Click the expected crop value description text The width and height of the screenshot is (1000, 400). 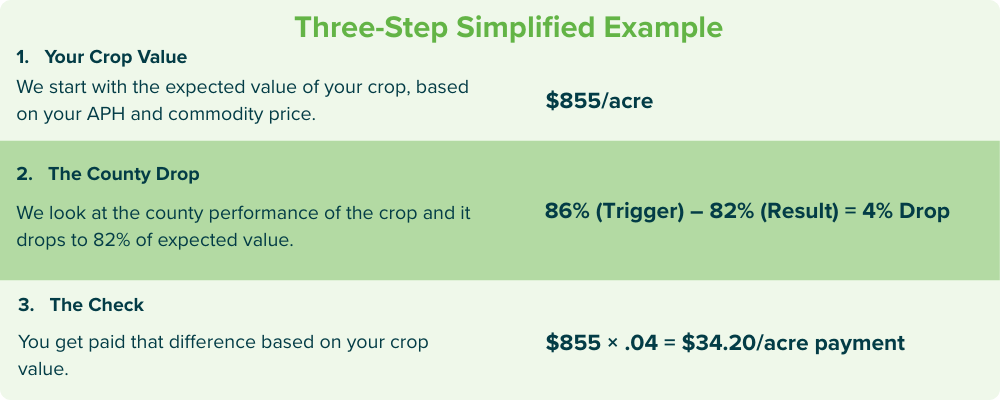(242, 101)
